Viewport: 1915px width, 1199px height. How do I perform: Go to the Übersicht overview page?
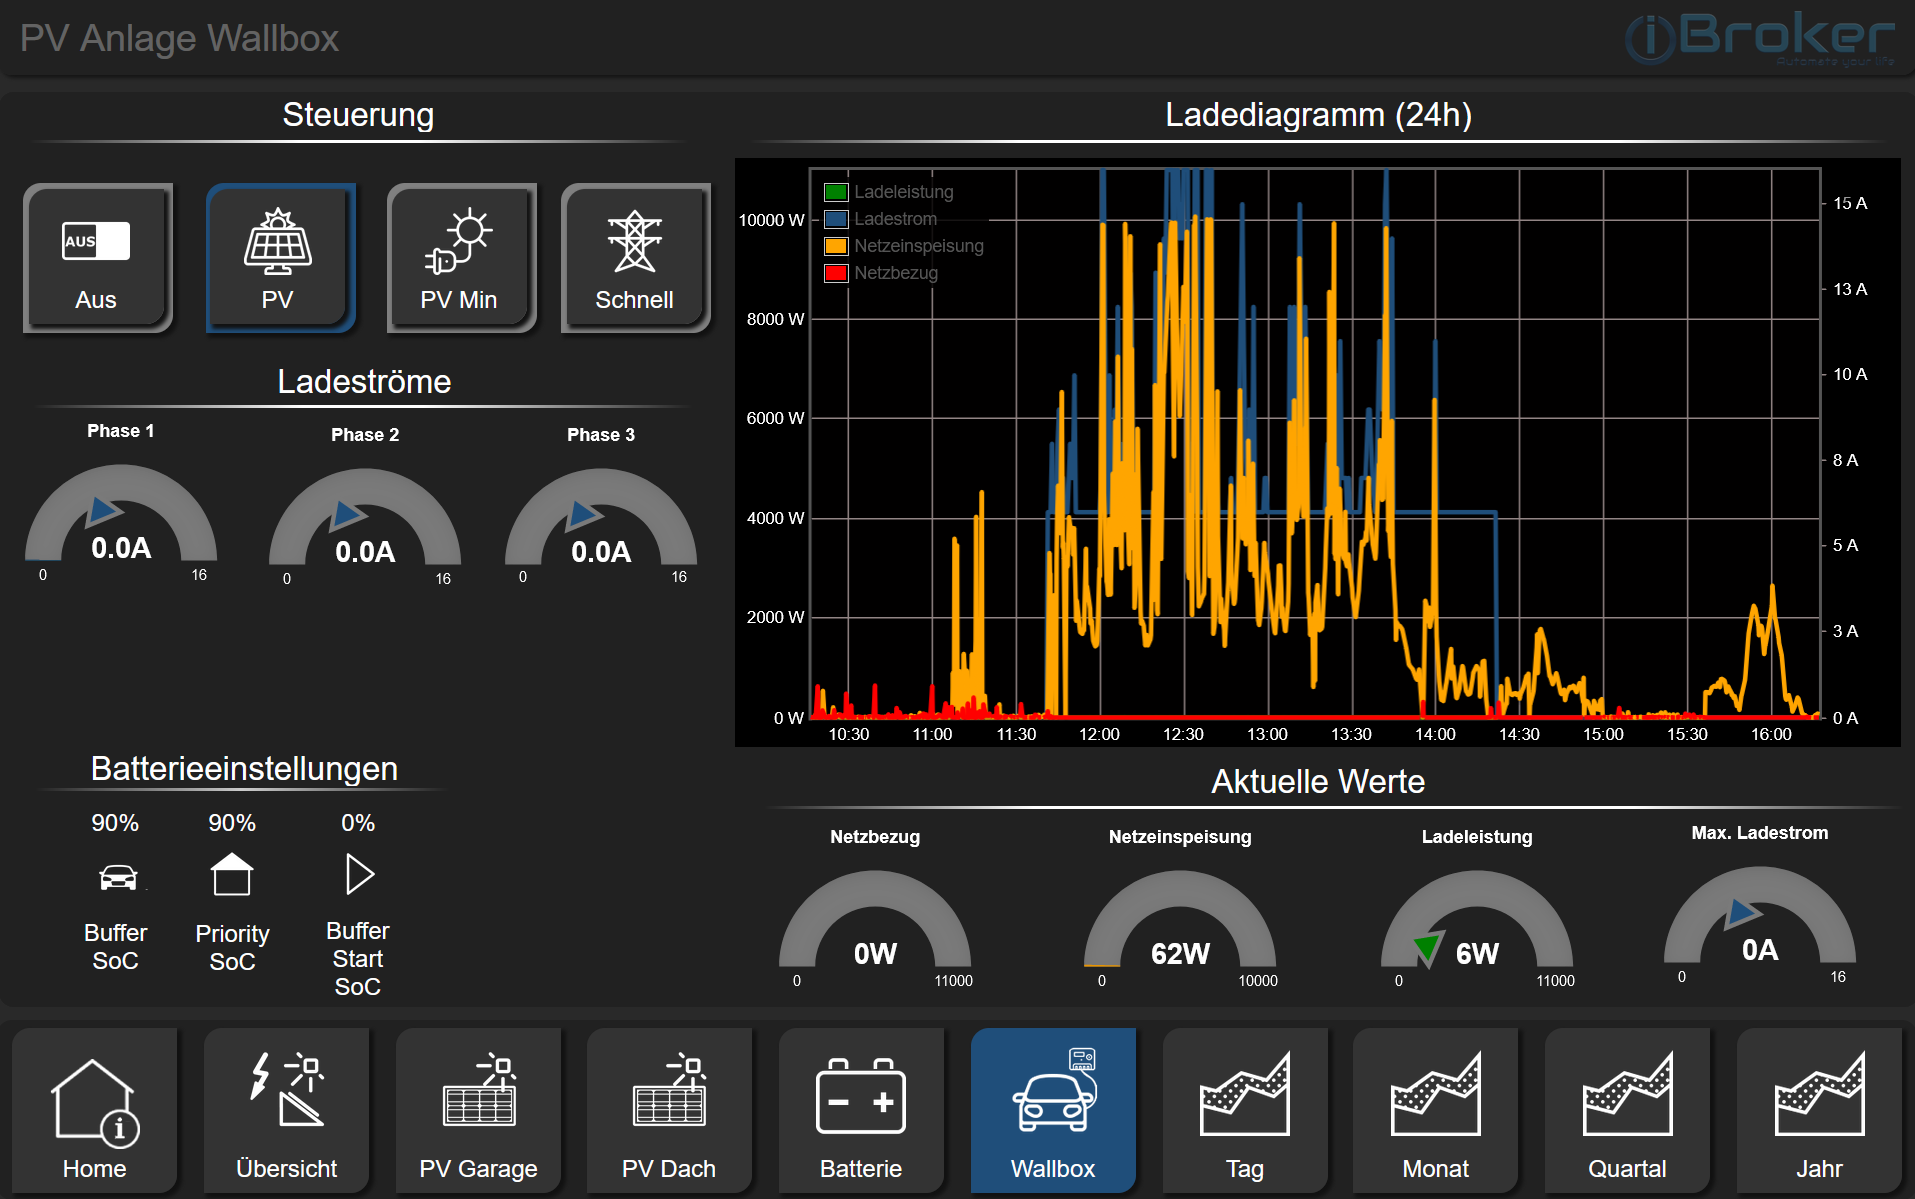(x=287, y=1111)
